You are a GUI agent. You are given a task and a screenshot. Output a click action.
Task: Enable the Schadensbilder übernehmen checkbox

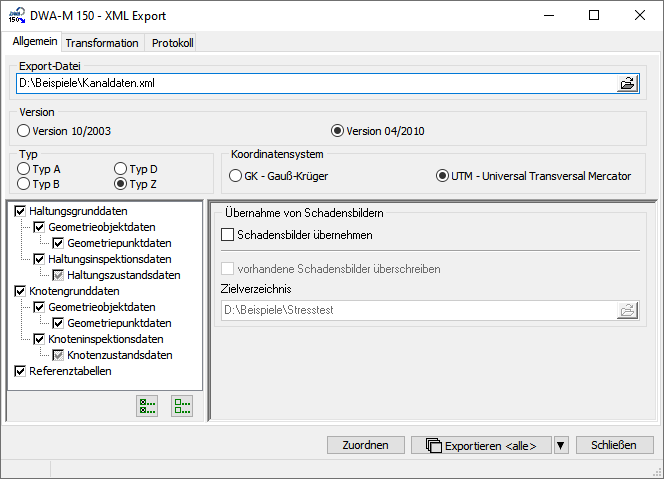(x=227, y=235)
